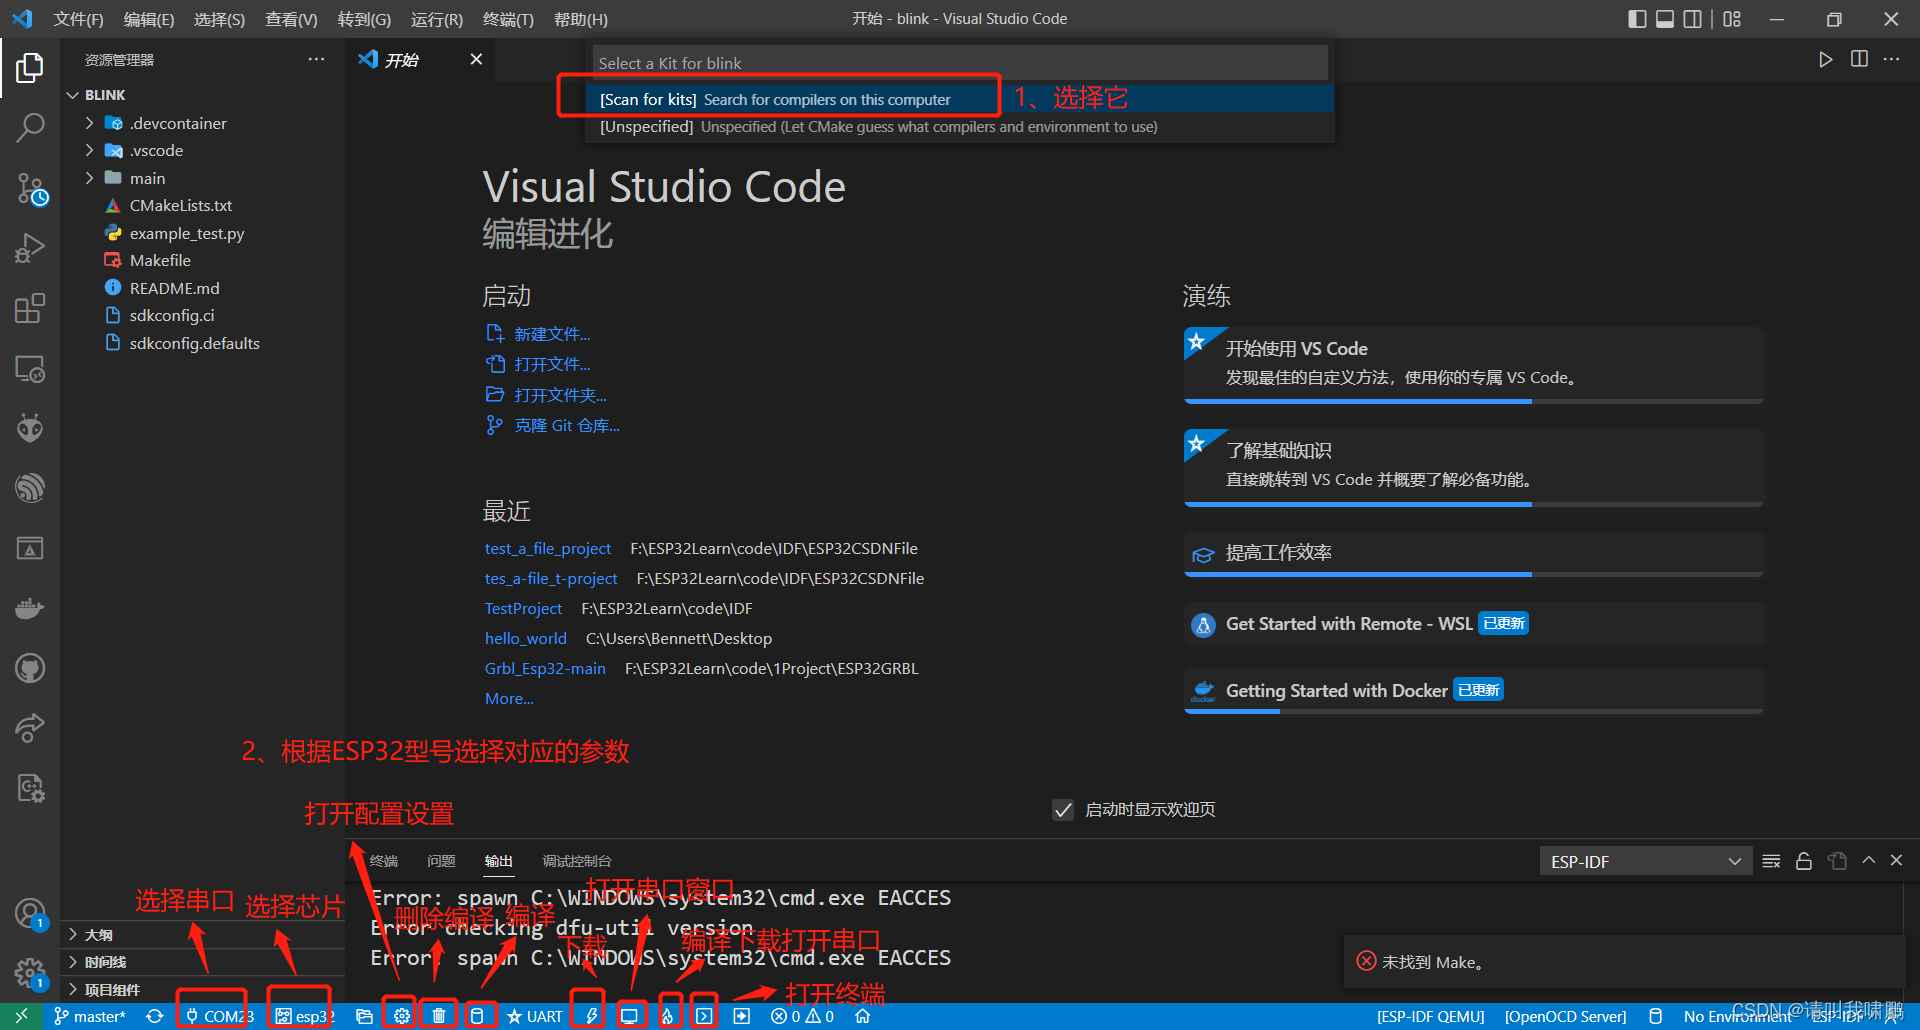Open Explorer more actions ellipsis
Image resolution: width=1920 pixels, height=1030 pixels.
point(316,59)
